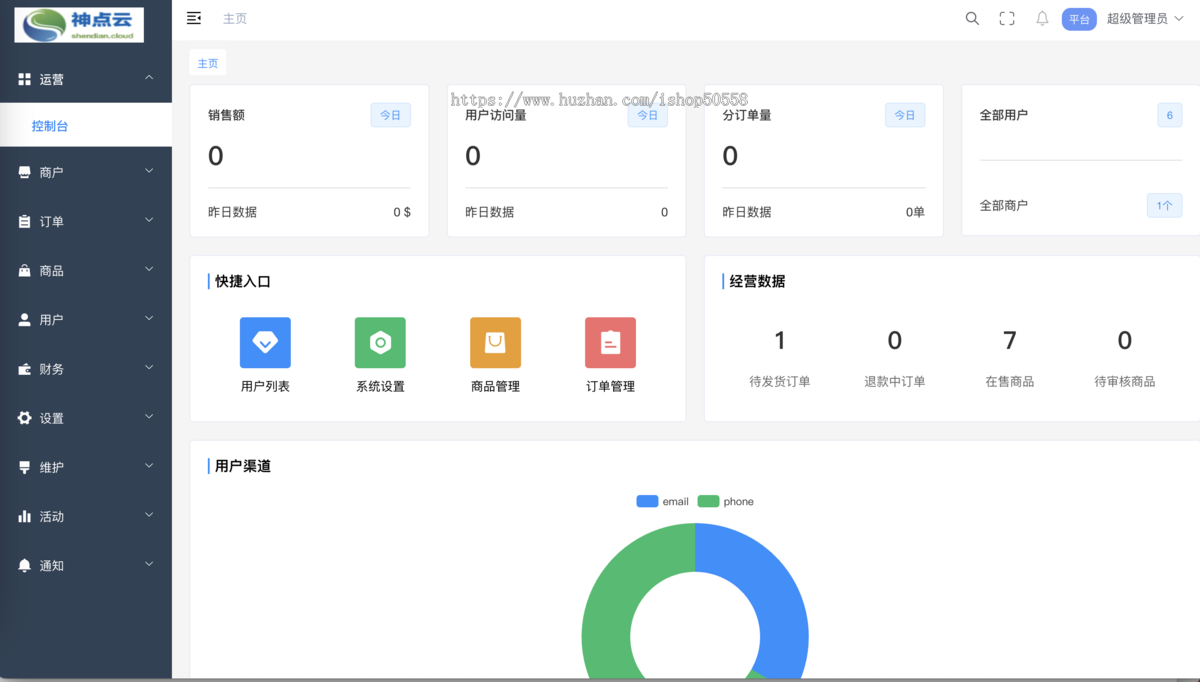
Task: Click the 全部商户 label
Action: [x=1004, y=205]
